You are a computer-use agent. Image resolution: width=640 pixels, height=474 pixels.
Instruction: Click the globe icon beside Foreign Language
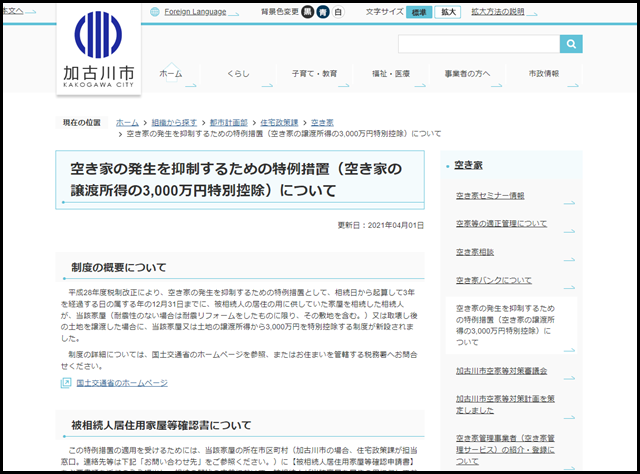tap(155, 12)
